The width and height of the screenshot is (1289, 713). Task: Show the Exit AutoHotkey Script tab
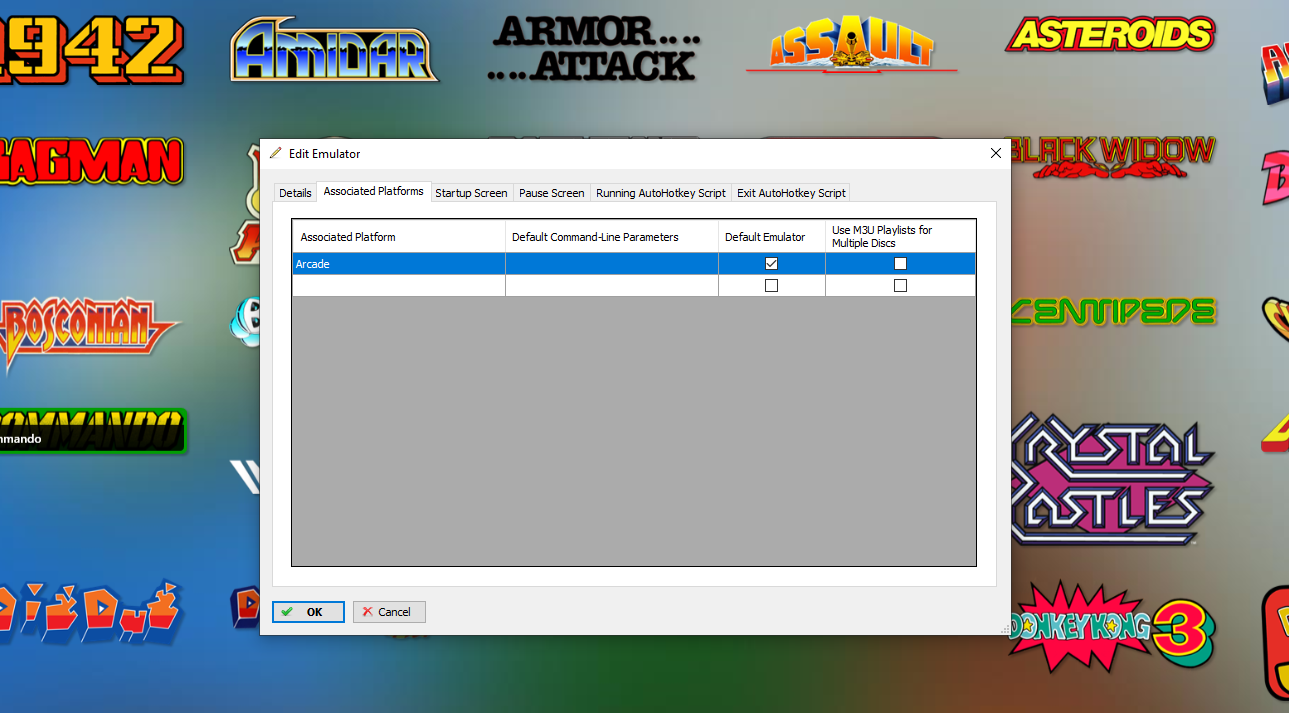[x=791, y=193]
